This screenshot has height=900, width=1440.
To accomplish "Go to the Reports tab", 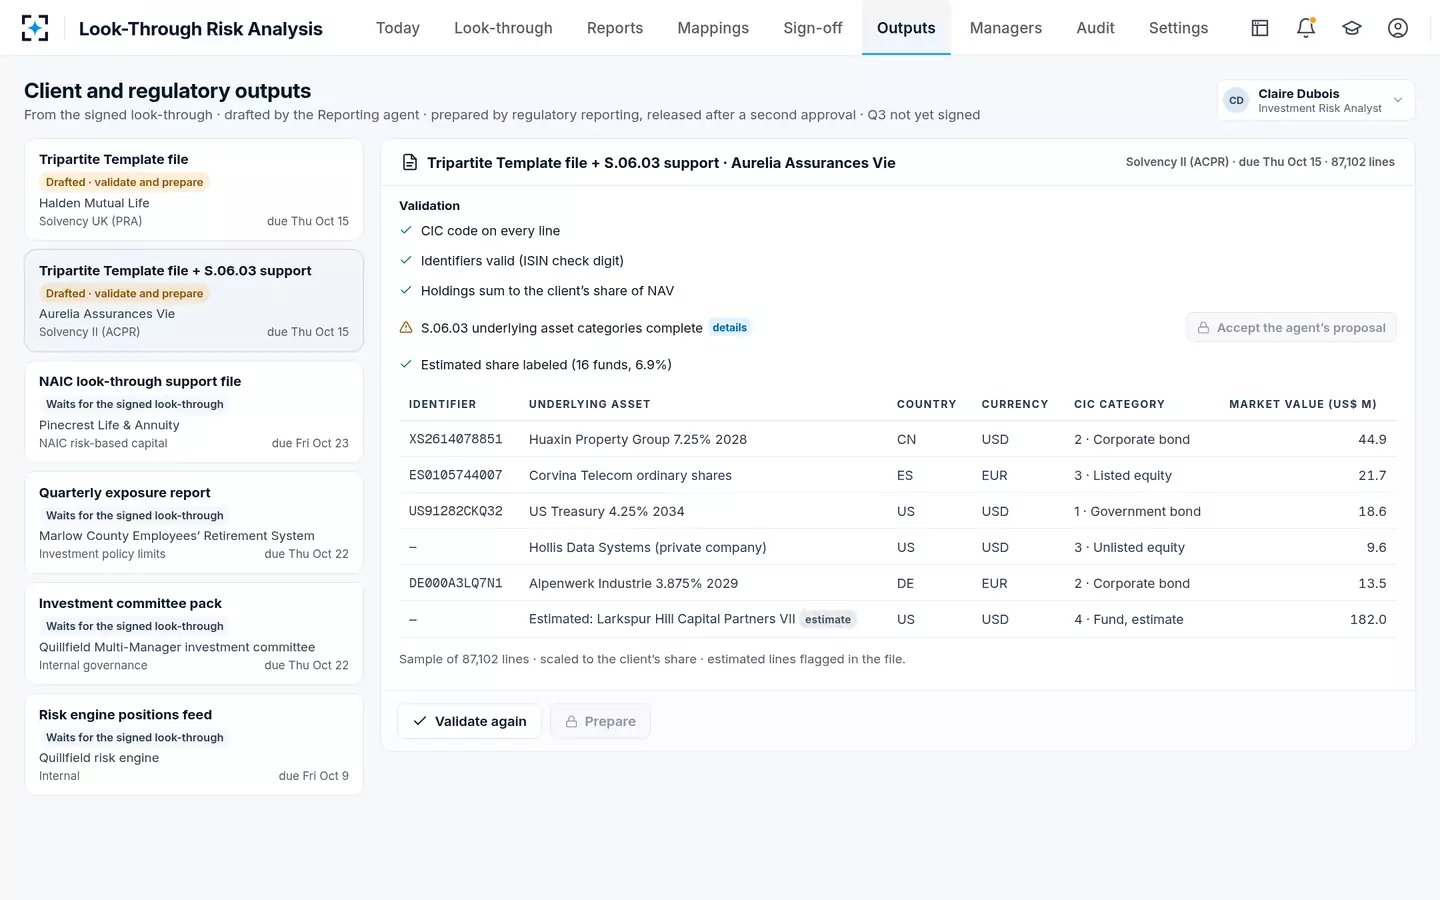I will (x=615, y=28).
